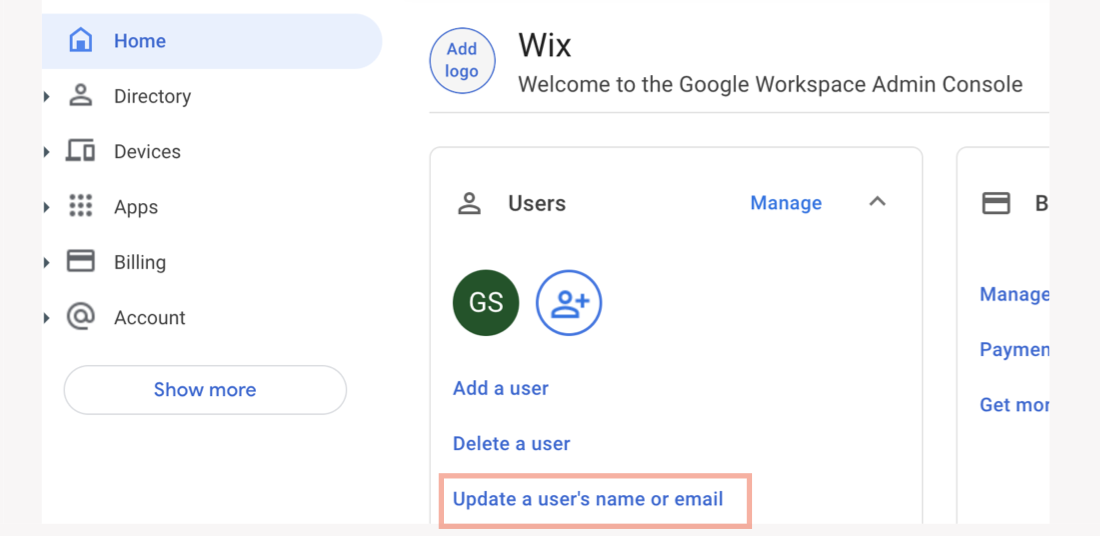Screen dimensions: 1100x536
Task: Expand the Account menu arrow
Action: [x=47, y=318]
